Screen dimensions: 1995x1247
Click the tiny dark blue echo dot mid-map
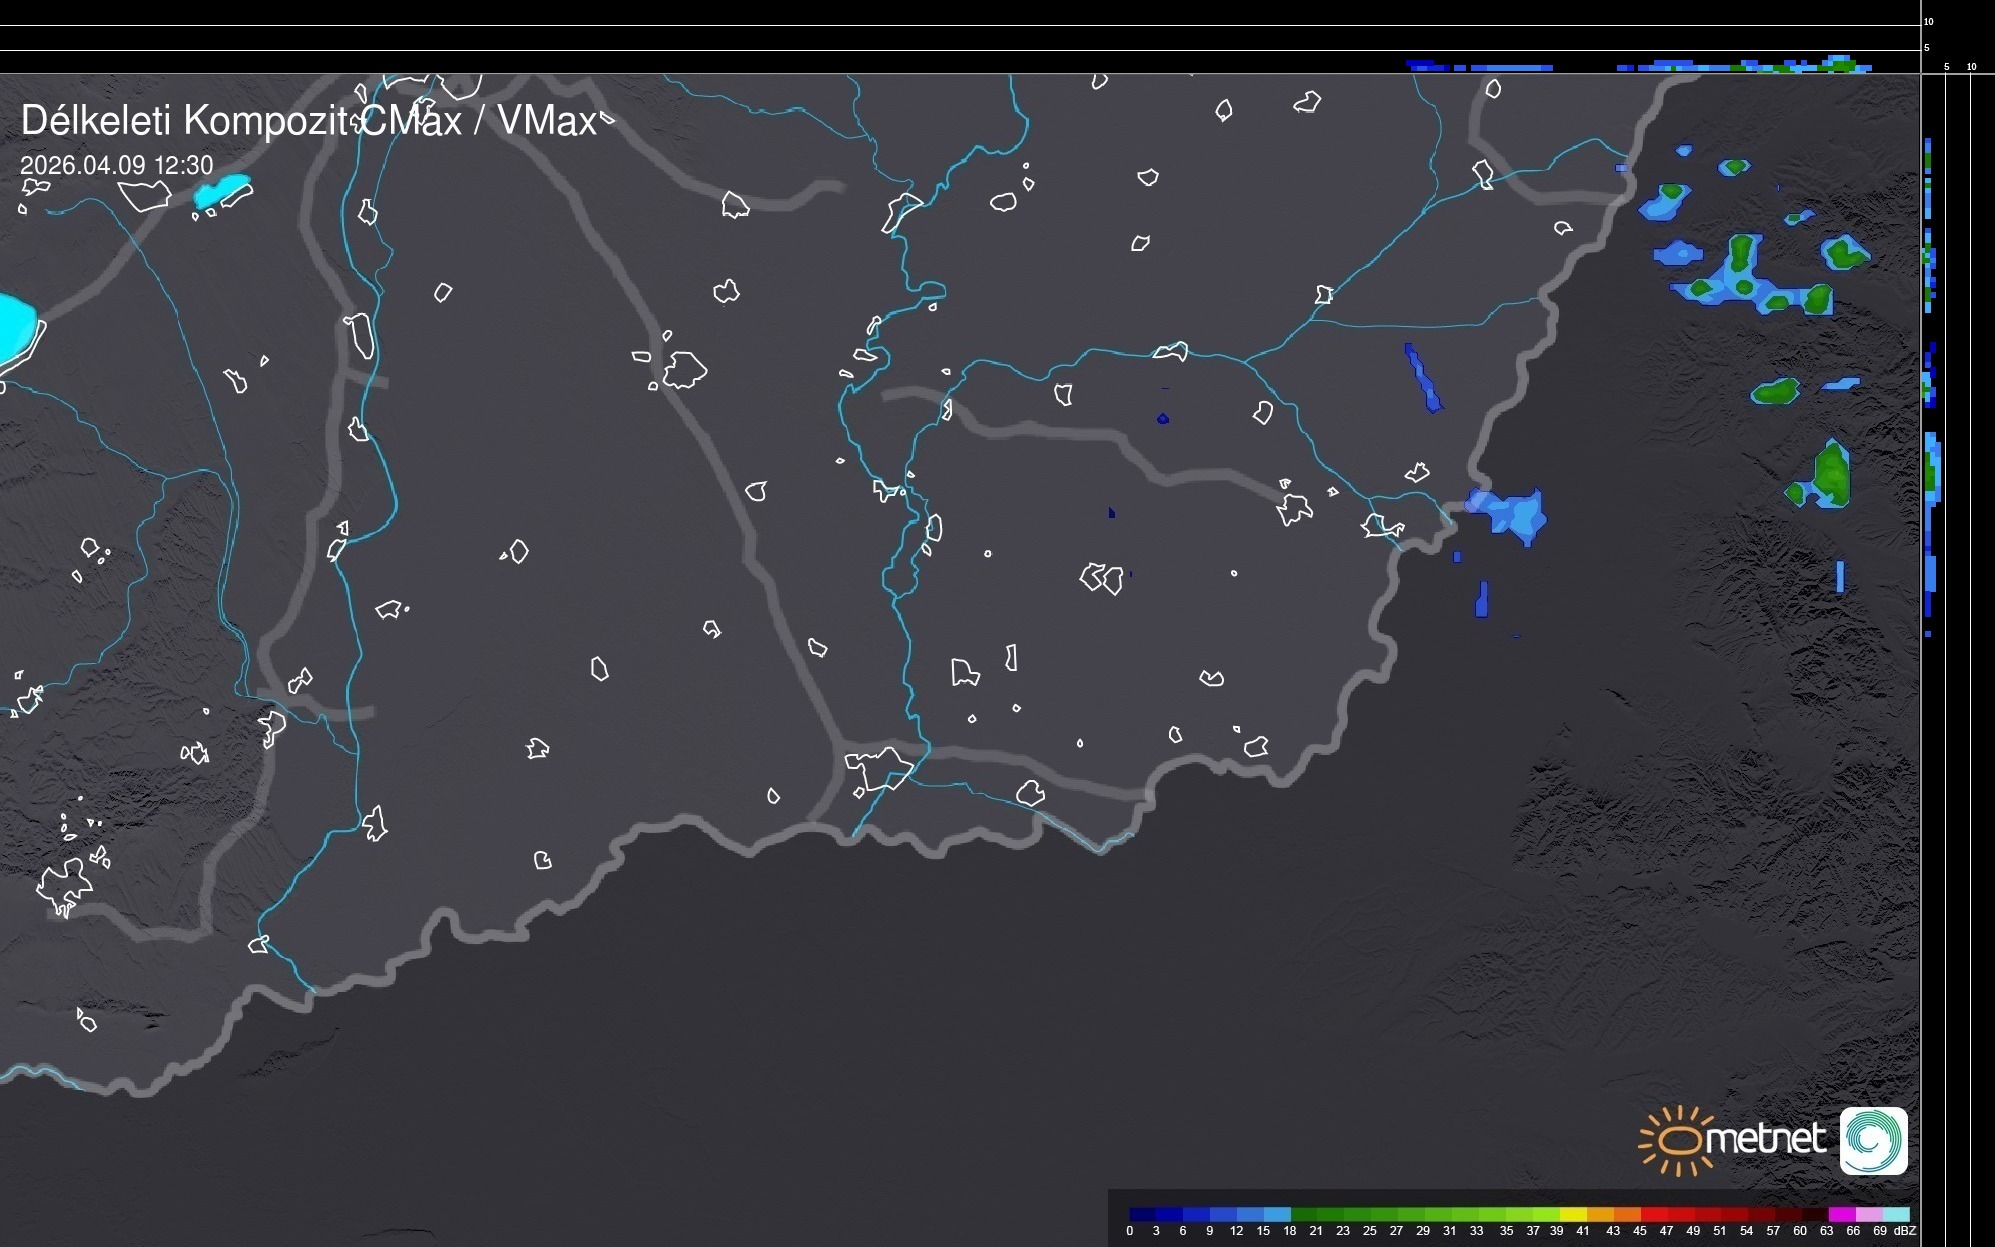pos(1162,418)
